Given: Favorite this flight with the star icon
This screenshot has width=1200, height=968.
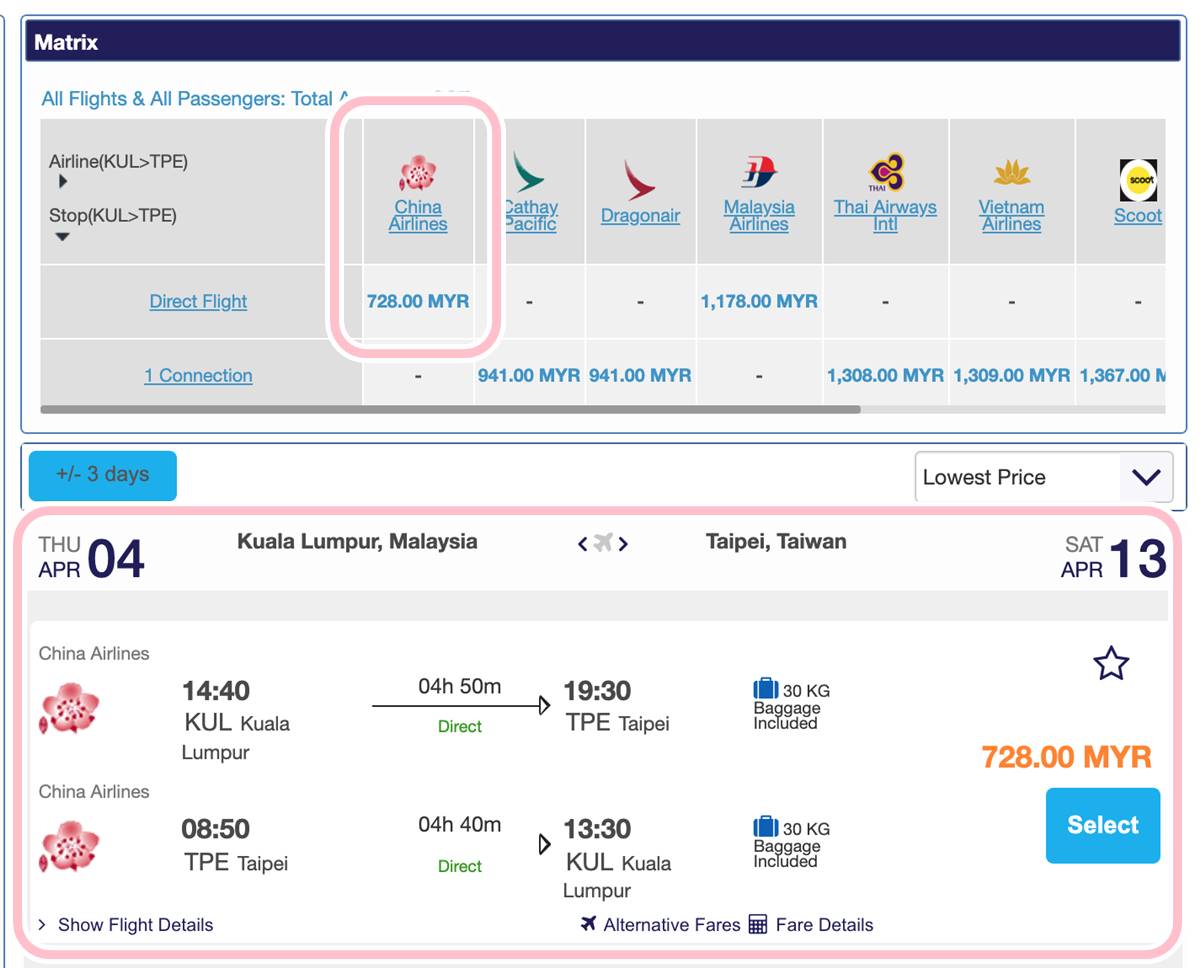Looking at the screenshot, I should [1111, 663].
